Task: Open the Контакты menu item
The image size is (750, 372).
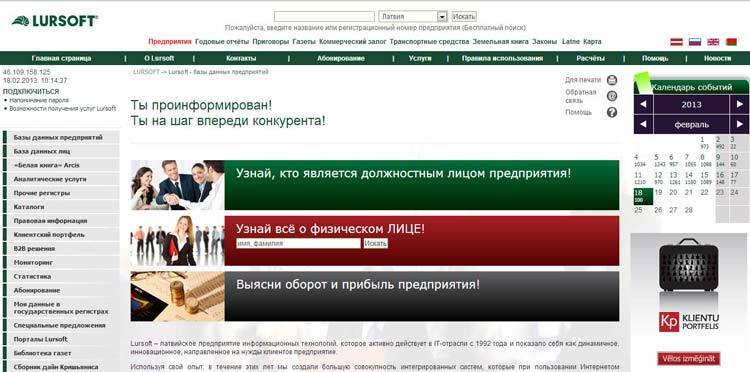Action: click(x=241, y=58)
